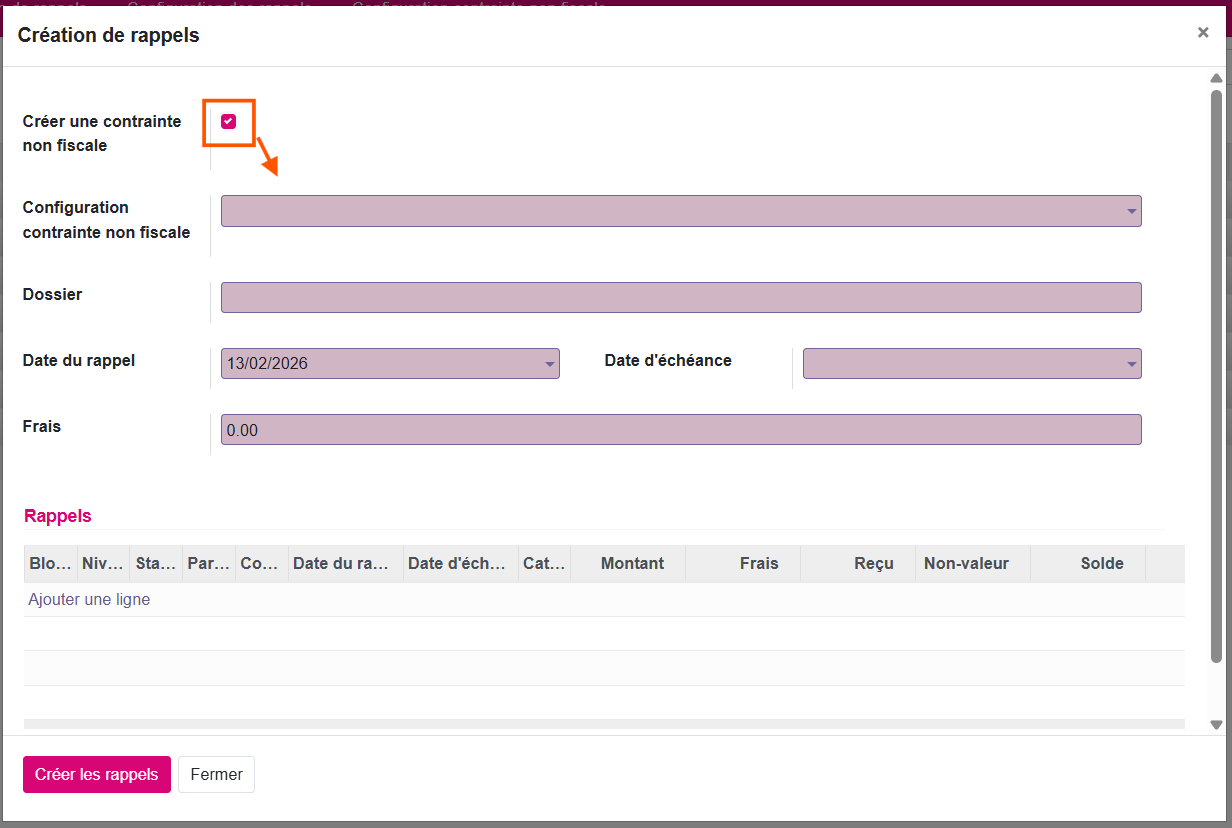Sort table by Frais column header
Screen dimensions: 1232x828
click(x=758, y=564)
